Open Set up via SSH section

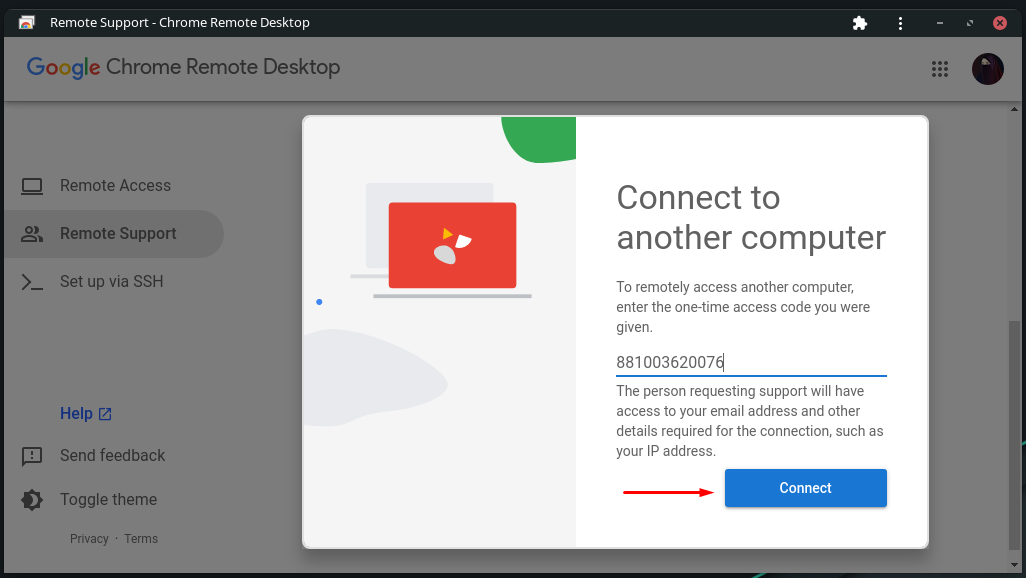[111, 281]
